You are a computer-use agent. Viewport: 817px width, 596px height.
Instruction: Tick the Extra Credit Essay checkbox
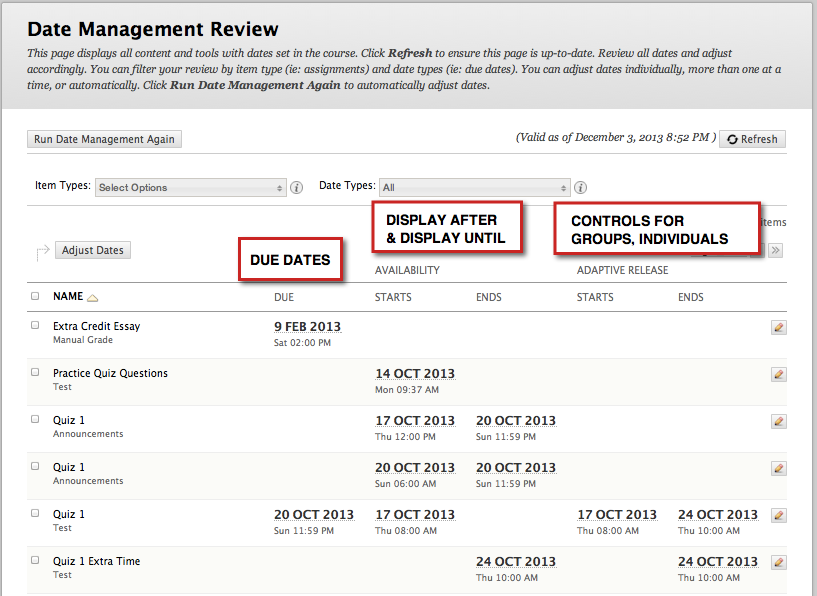(x=36, y=326)
